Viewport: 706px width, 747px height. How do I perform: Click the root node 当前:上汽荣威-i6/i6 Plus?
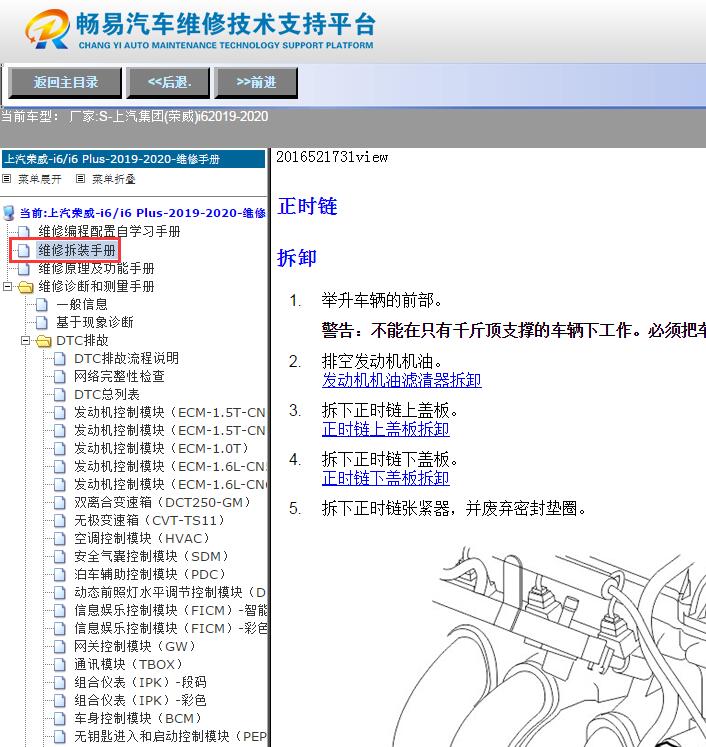coord(142,213)
